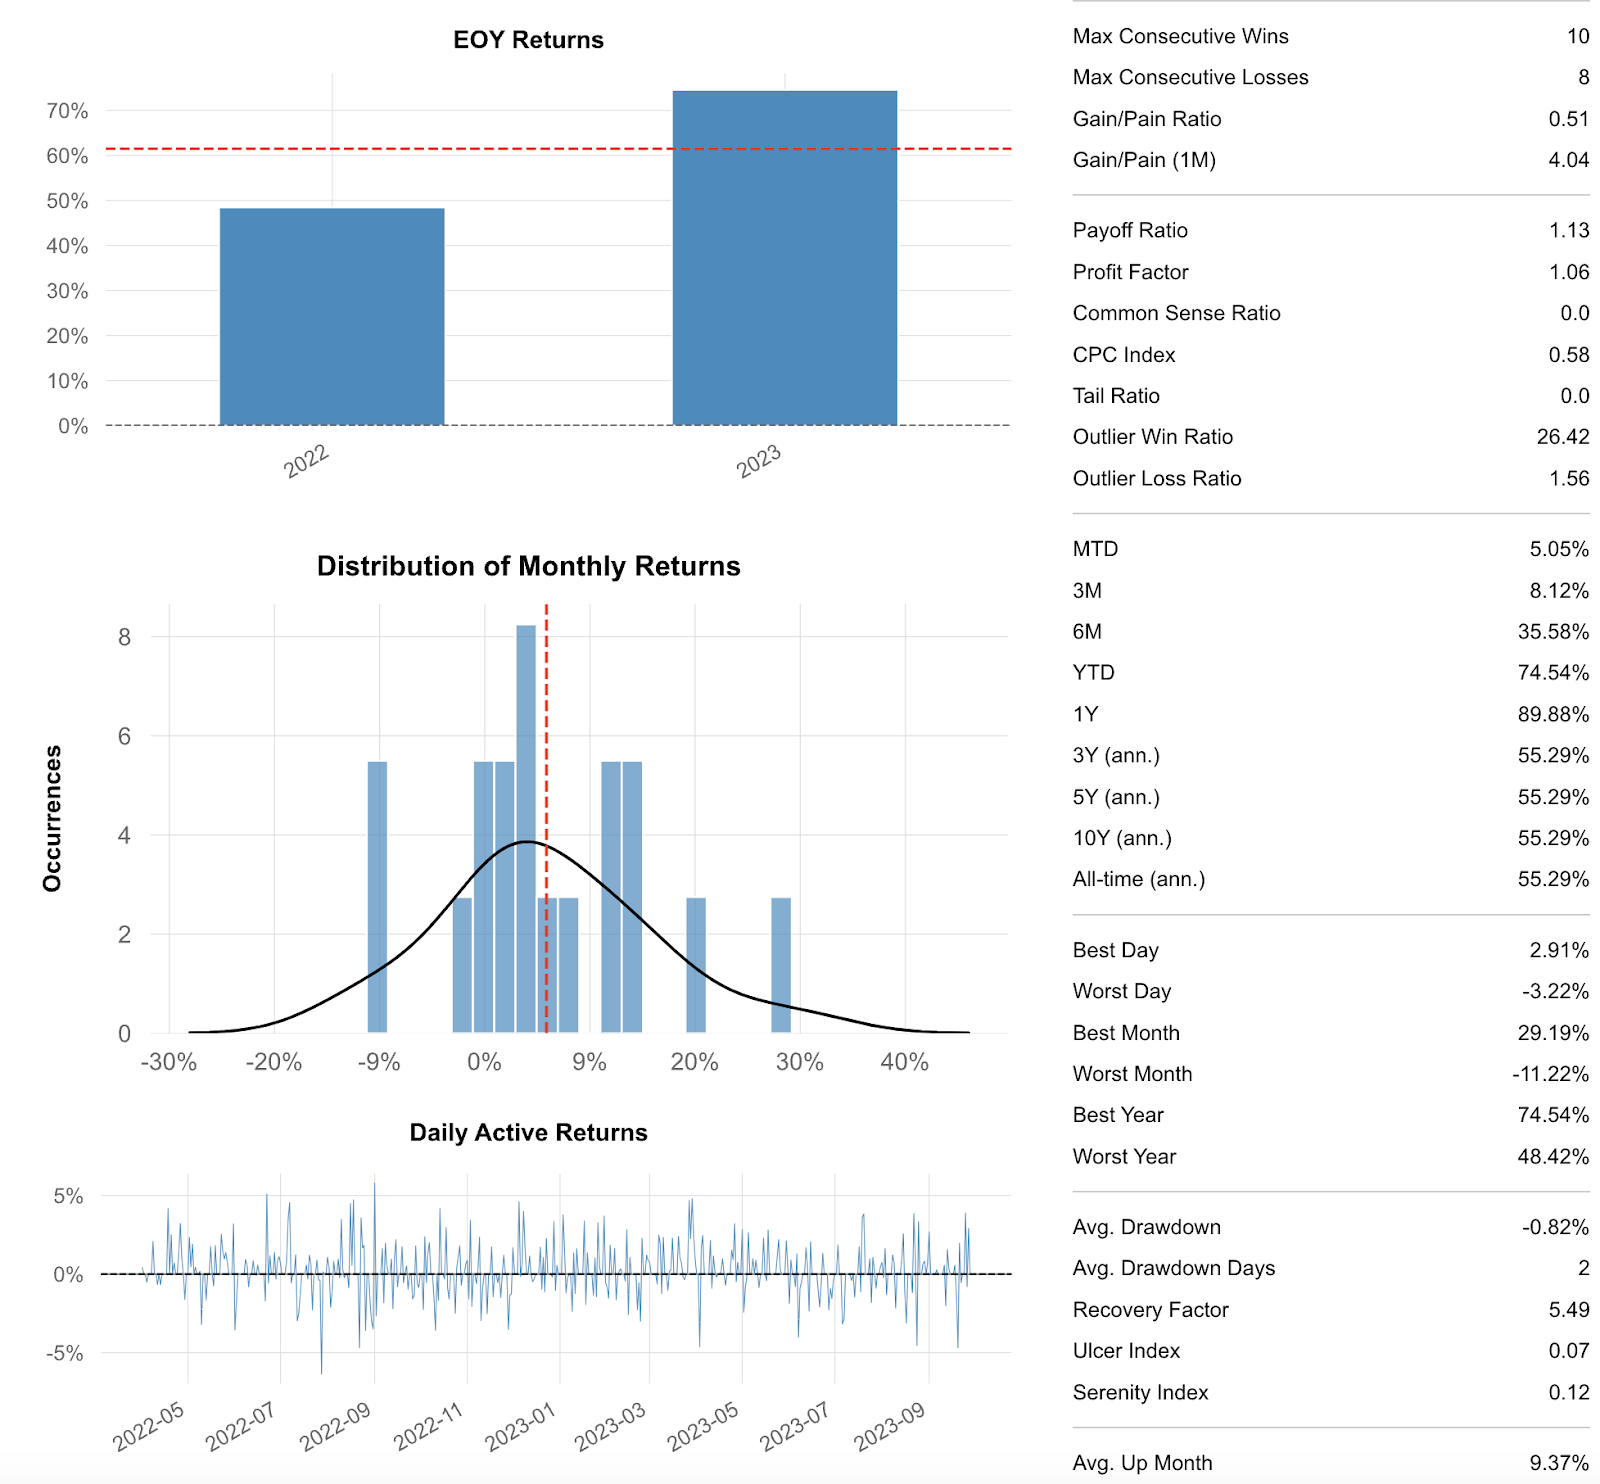Click the 40% tick on histogram axis
This screenshot has width=1600, height=1484.
[x=905, y=1062]
